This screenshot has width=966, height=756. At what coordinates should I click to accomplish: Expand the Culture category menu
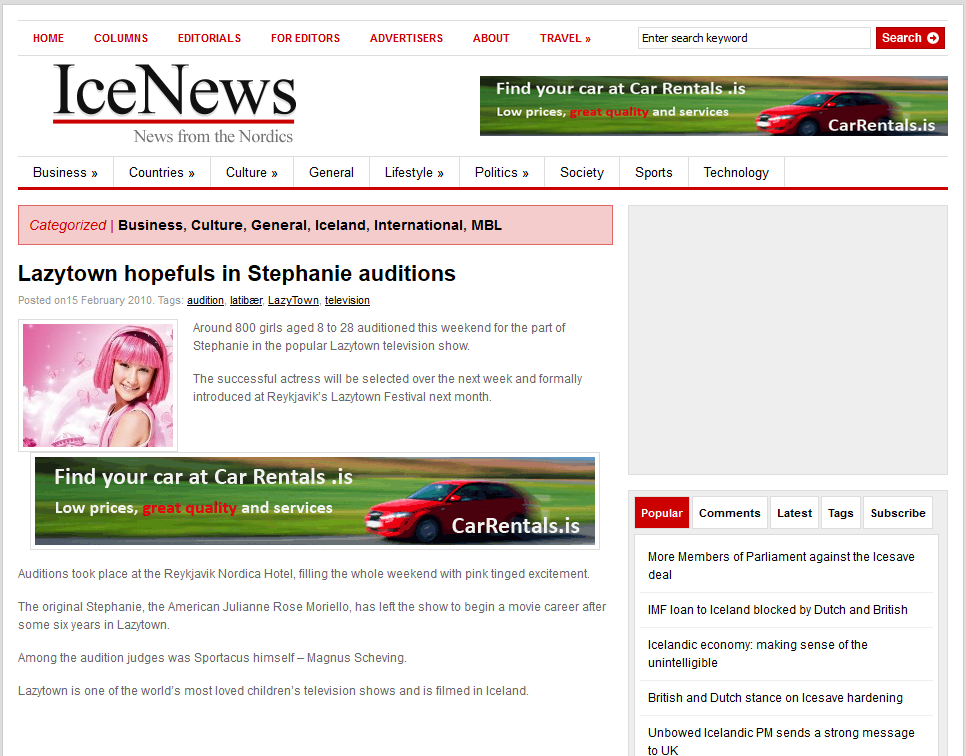click(251, 173)
